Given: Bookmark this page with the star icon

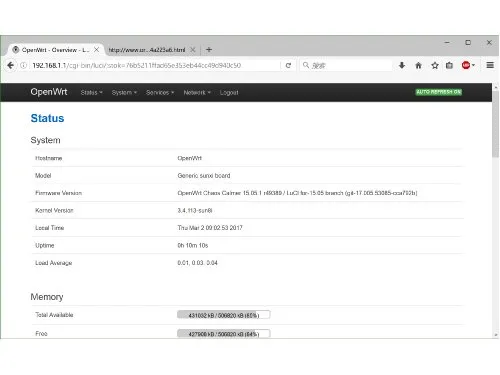Looking at the screenshot, I should coord(435,65).
